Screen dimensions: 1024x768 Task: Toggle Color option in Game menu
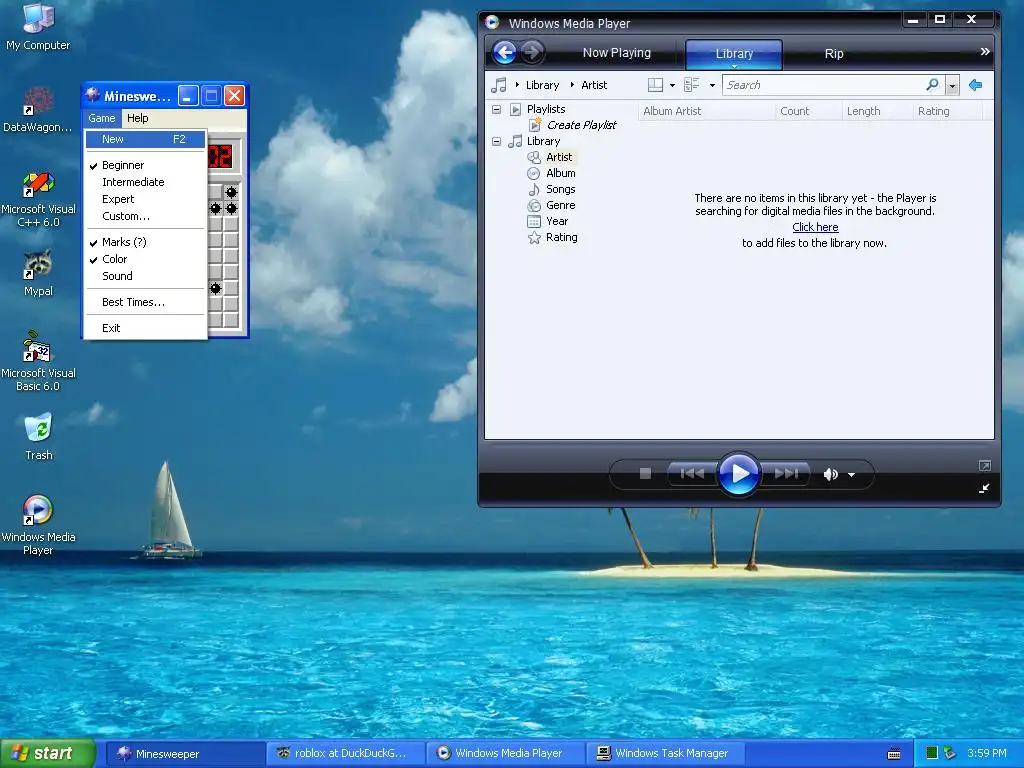pos(146,259)
